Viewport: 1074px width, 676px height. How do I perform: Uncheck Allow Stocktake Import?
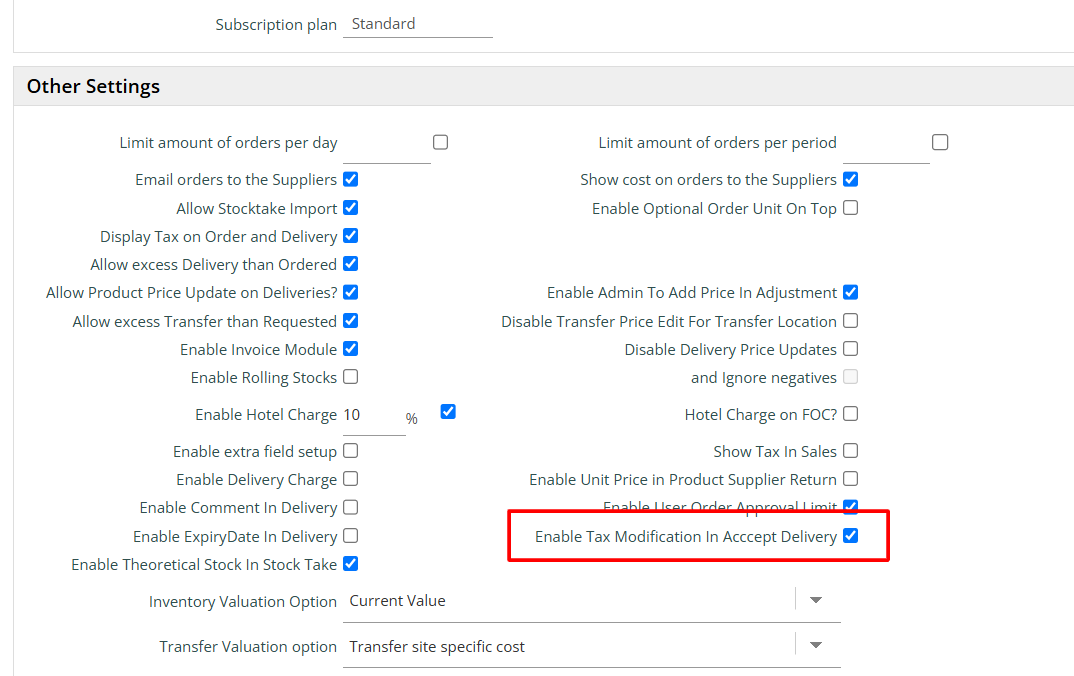click(350, 208)
